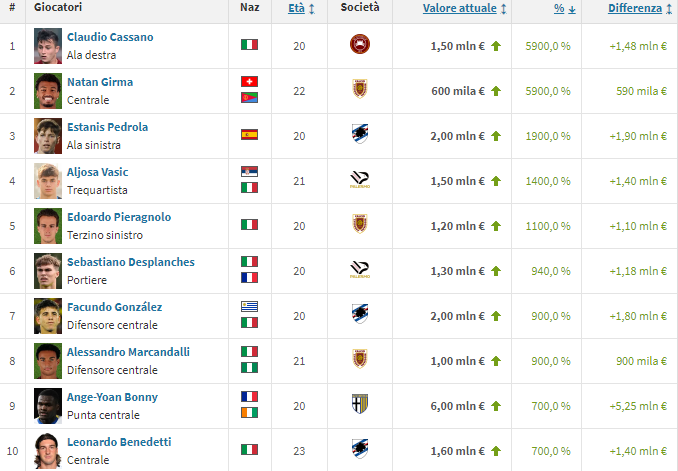Go to Sebastiano Desplanches' profile
This screenshot has height=471, width=678.
(x=131, y=262)
